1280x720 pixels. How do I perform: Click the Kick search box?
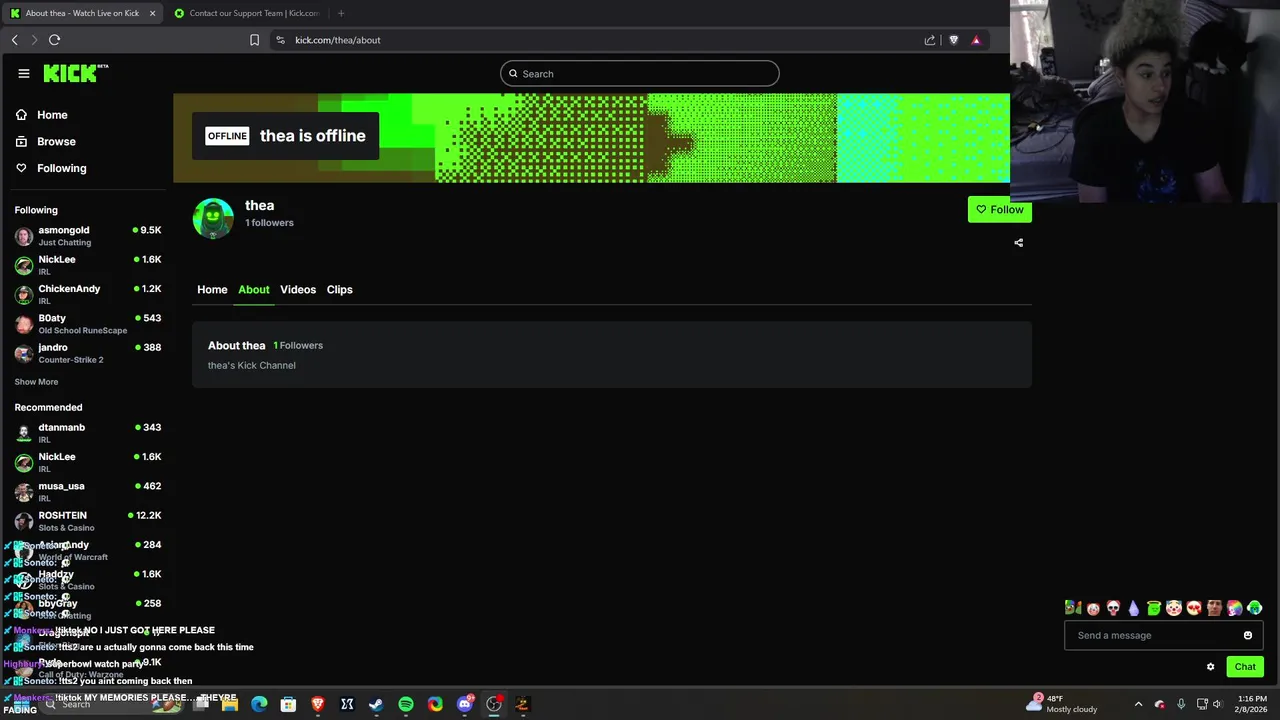pyautogui.click(x=640, y=73)
